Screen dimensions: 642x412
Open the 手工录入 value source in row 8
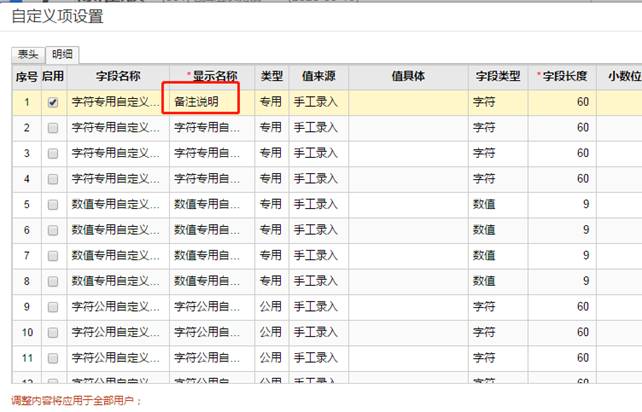coord(319,281)
